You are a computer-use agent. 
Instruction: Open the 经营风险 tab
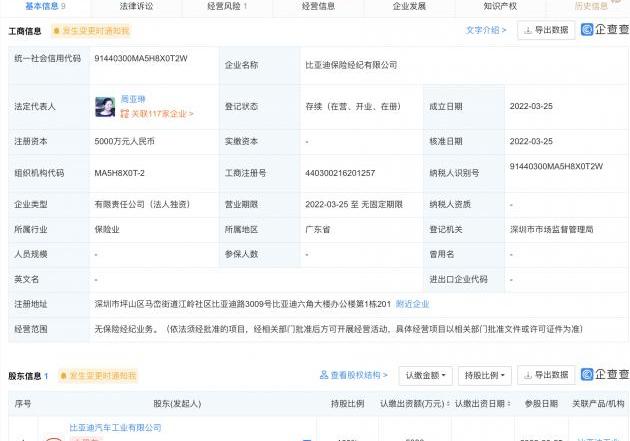pos(227,6)
